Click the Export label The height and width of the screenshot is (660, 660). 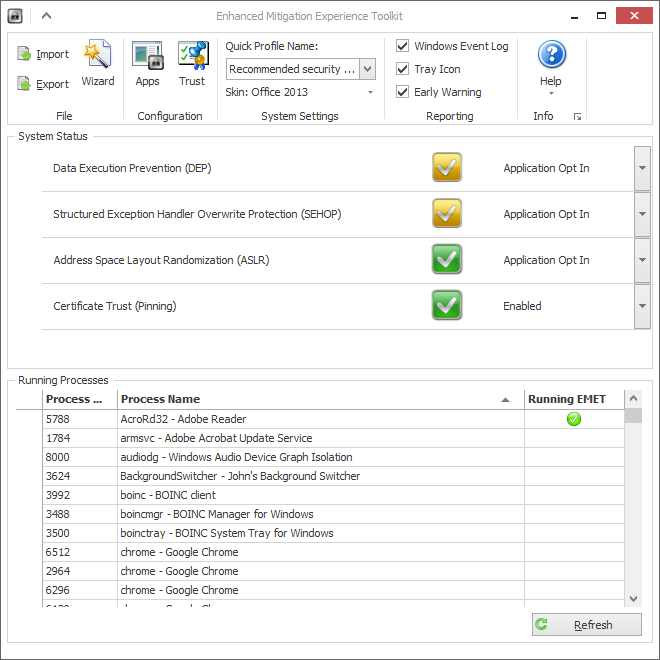click(x=52, y=84)
